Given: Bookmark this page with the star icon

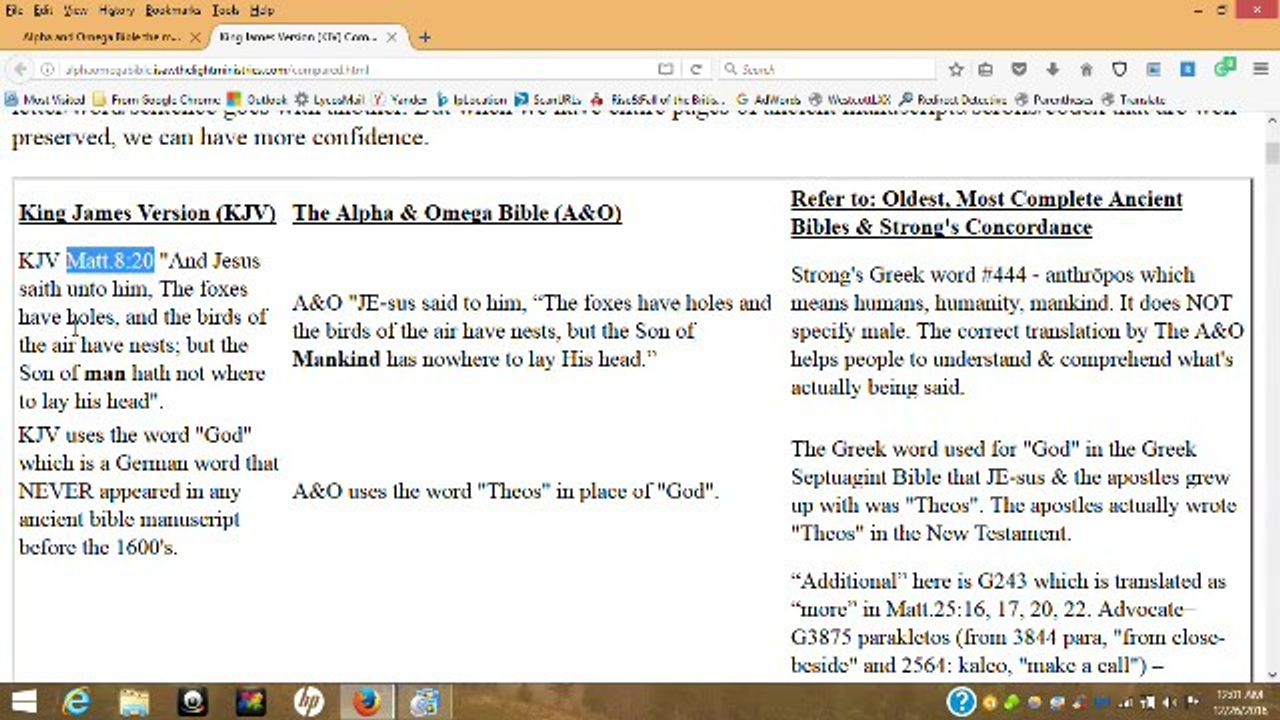Looking at the screenshot, I should tap(956, 69).
